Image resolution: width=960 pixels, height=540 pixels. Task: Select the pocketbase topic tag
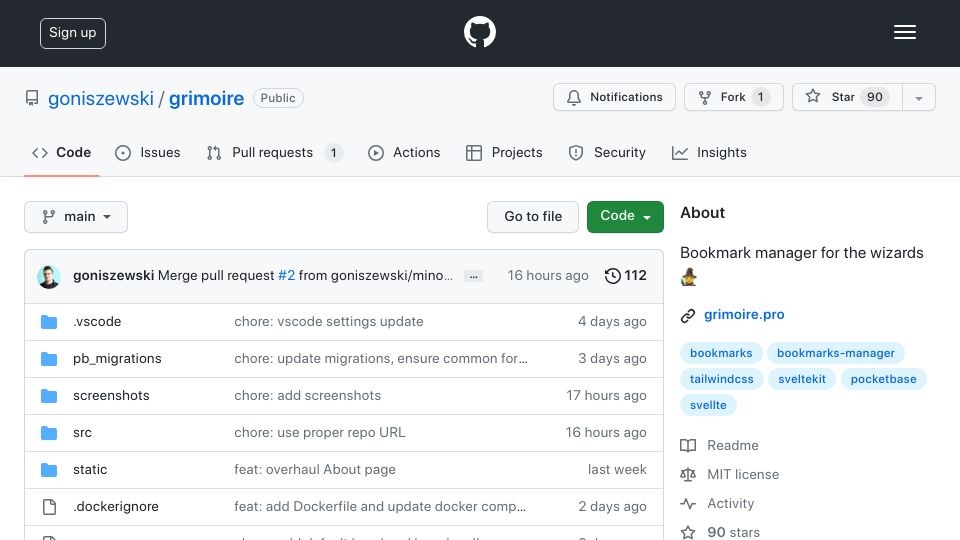[883, 379]
